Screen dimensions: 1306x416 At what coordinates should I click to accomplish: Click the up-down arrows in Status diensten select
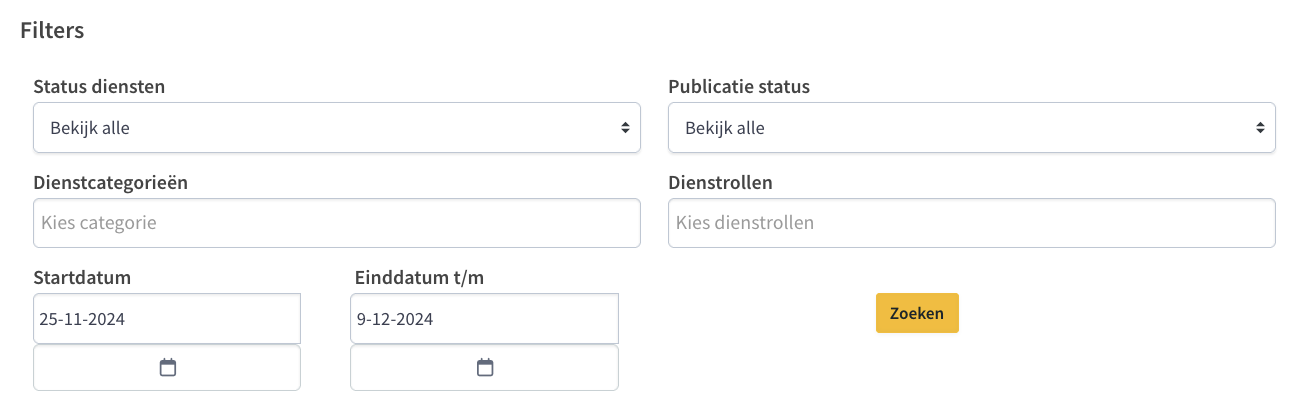coord(625,128)
